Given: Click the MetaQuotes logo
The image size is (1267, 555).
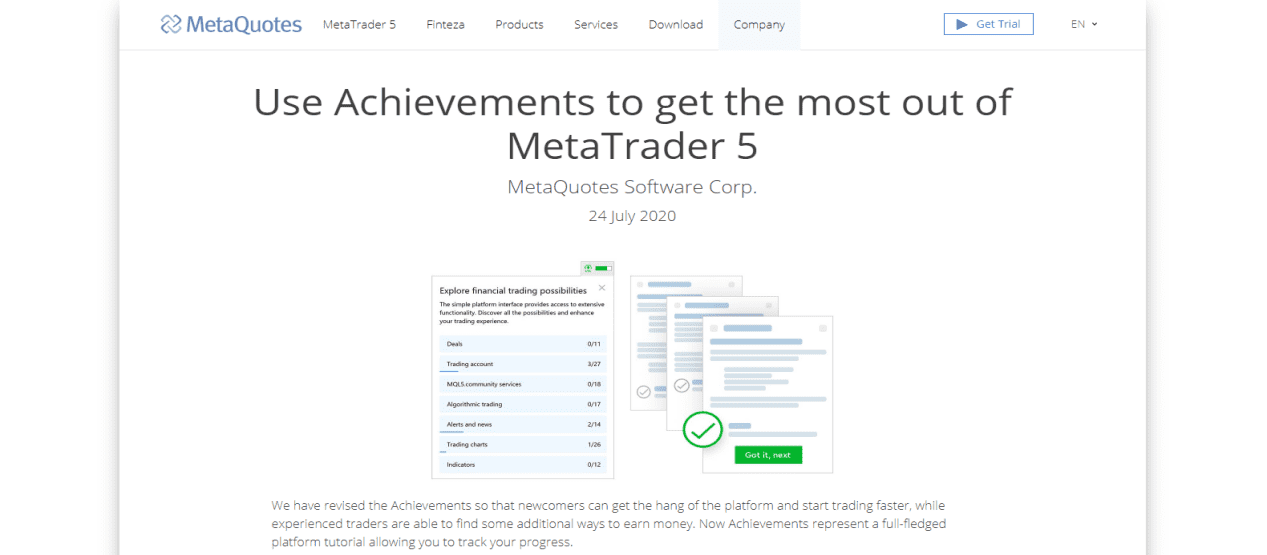Looking at the screenshot, I should click(231, 25).
